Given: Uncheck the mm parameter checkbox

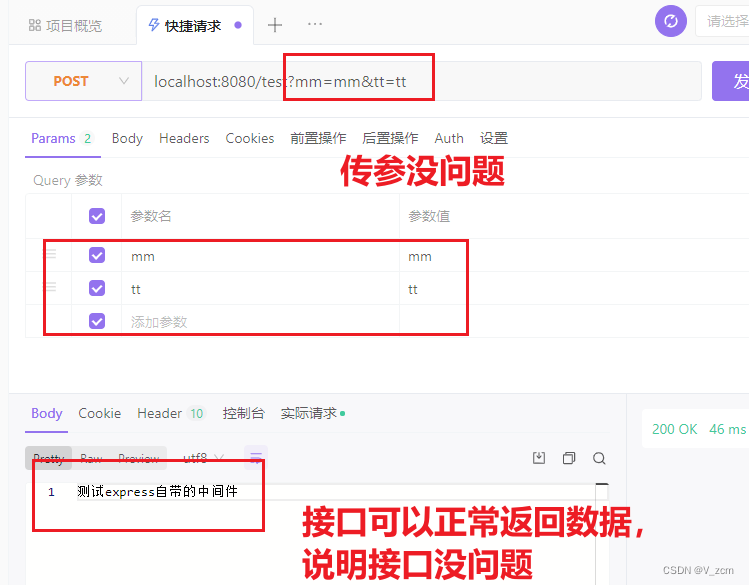Looking at the screenshot, I should (97, 255).
